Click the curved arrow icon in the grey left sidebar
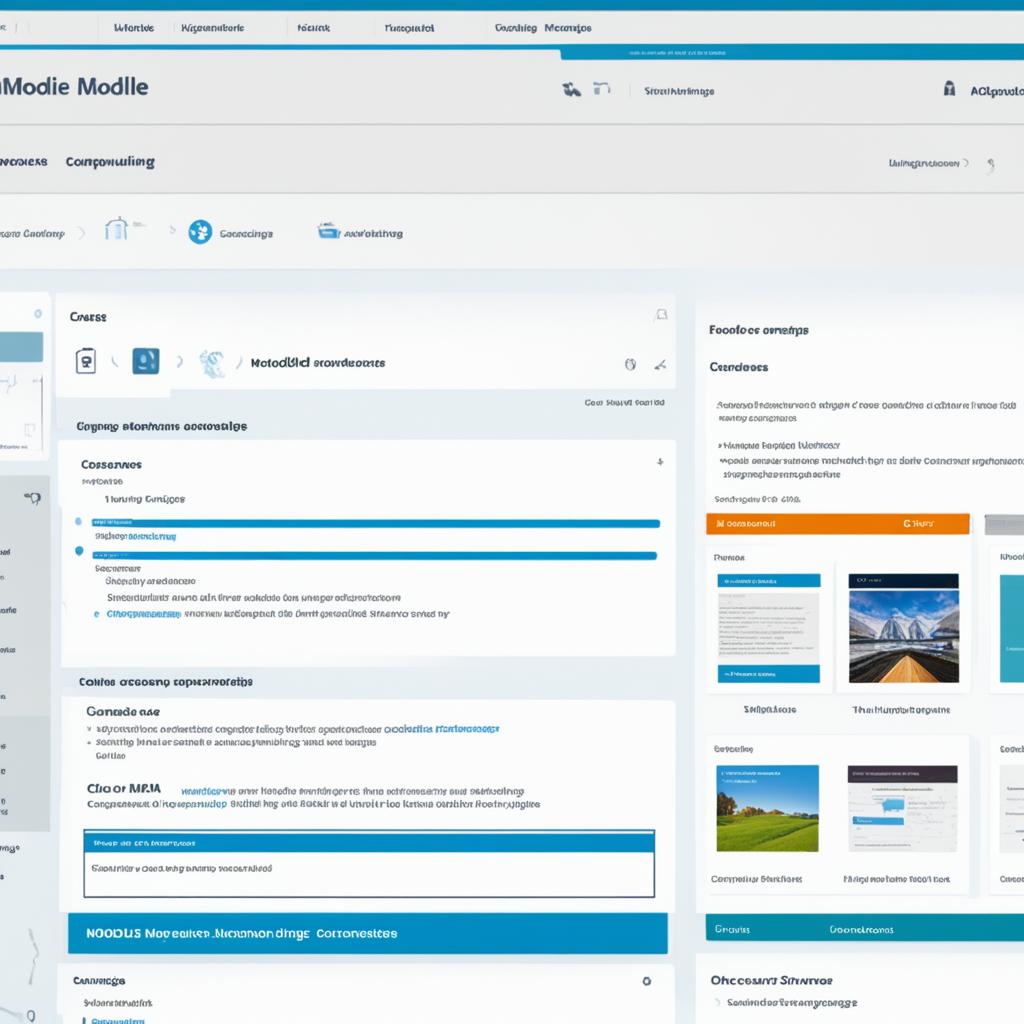 [33, 499]
